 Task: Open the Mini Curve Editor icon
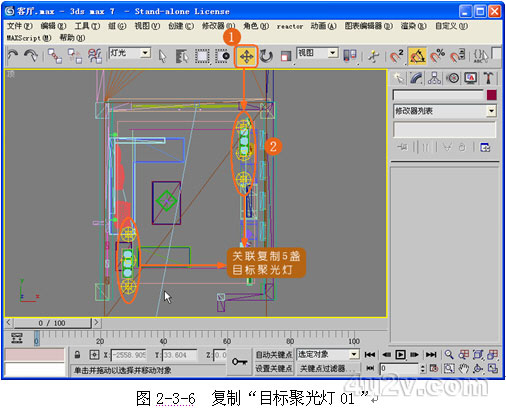17,338
